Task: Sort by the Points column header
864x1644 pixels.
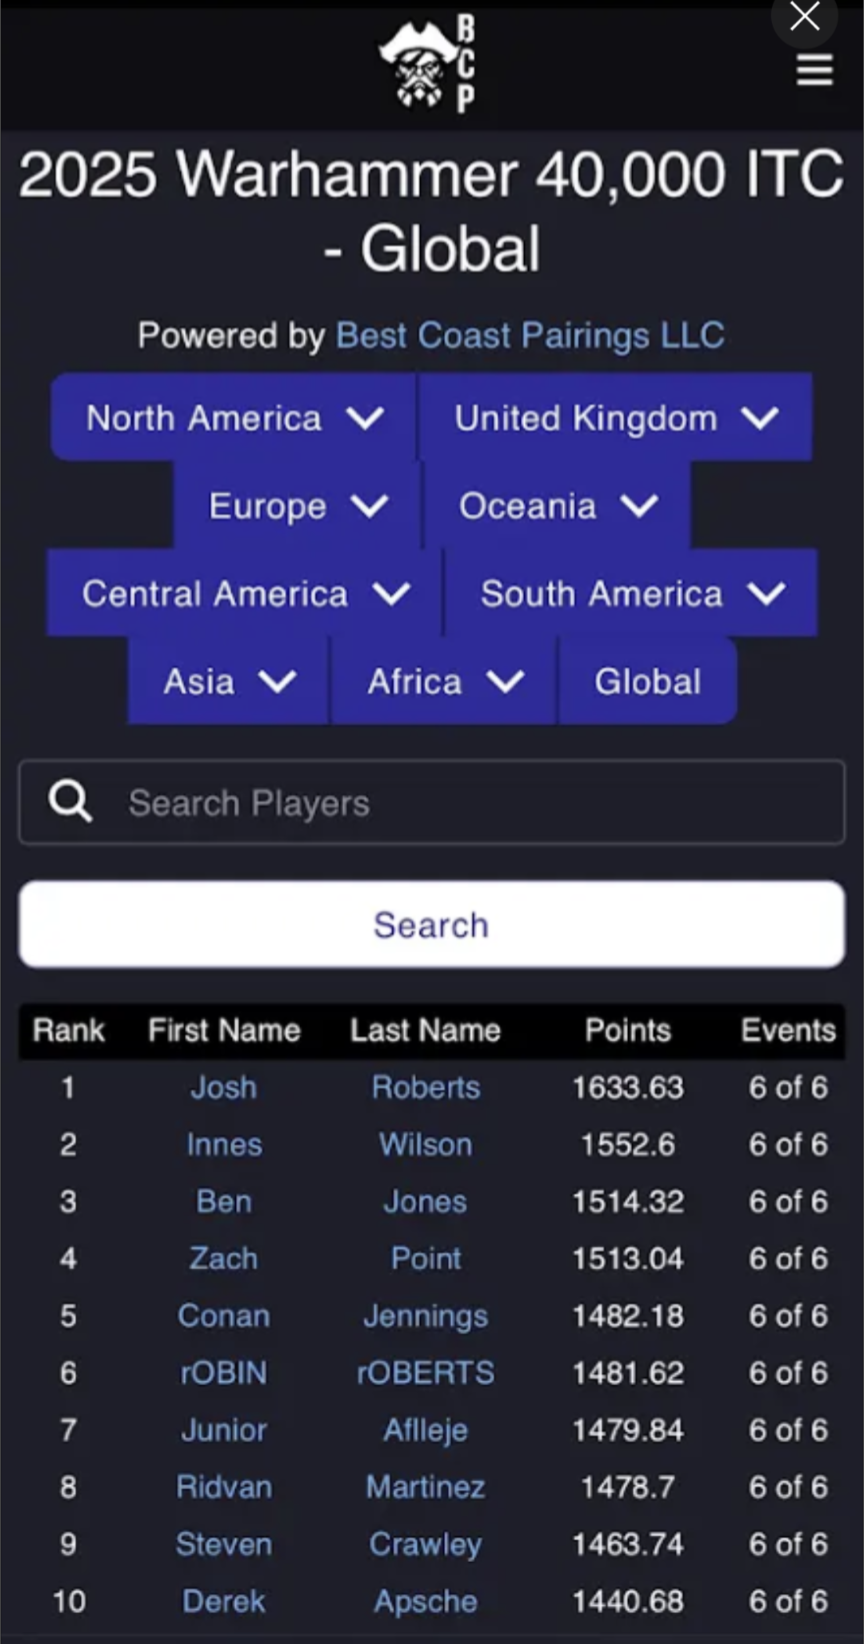Action: pyautogui.click(x=627, y=1030)
